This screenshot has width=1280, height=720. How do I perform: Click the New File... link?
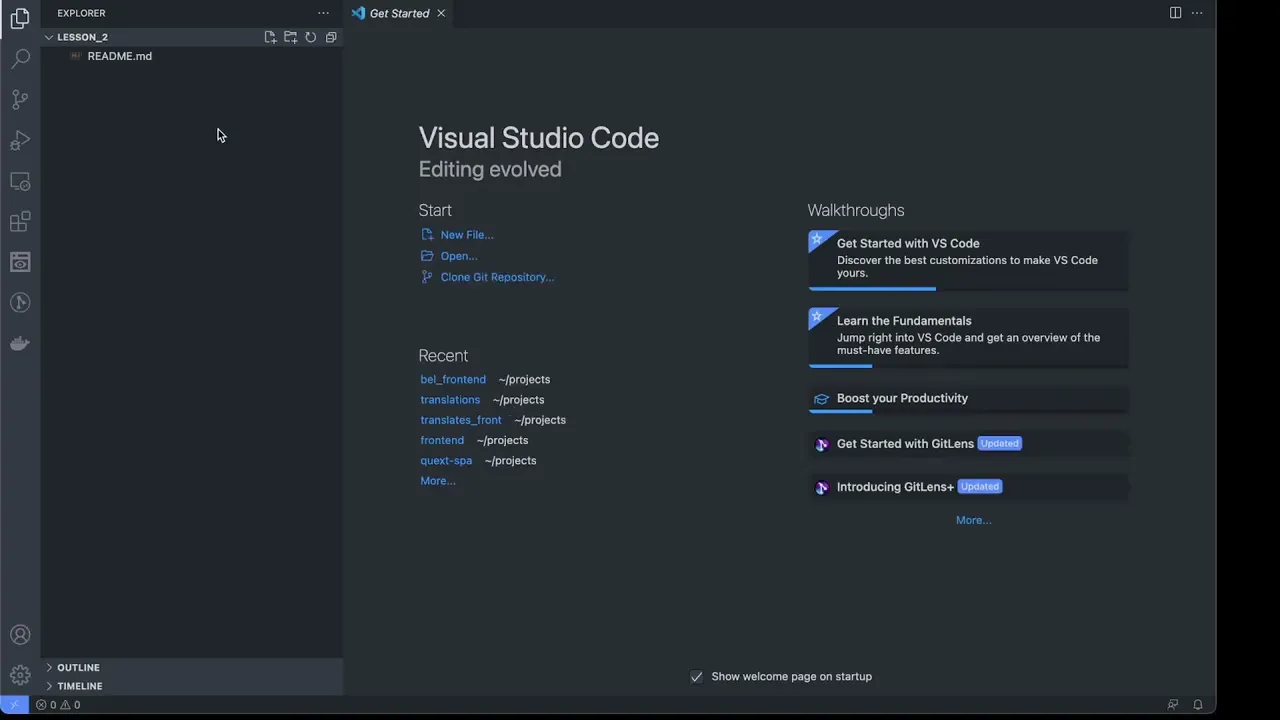[x=467, y=235]
